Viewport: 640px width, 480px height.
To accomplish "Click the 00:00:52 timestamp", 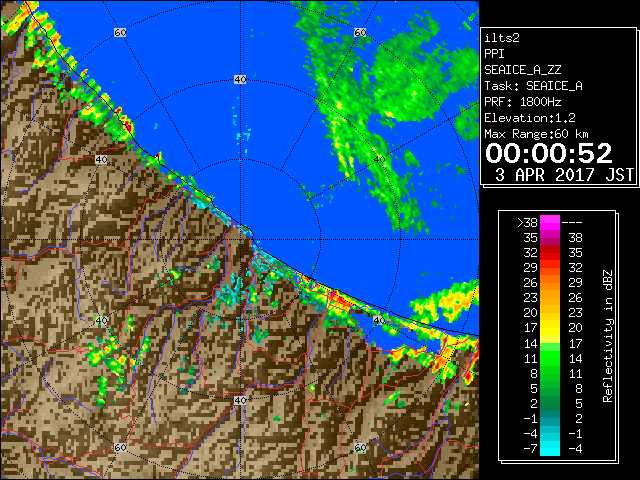I will [x=549, y=153].
